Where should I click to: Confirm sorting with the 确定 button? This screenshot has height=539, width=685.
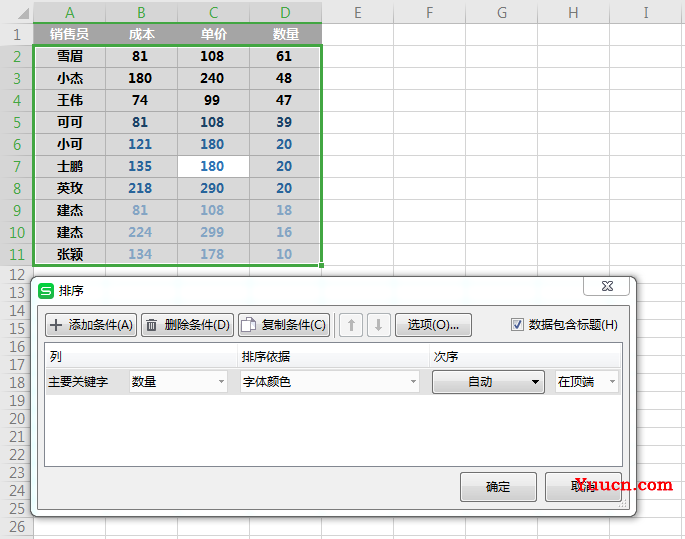[x=498, y=487]
